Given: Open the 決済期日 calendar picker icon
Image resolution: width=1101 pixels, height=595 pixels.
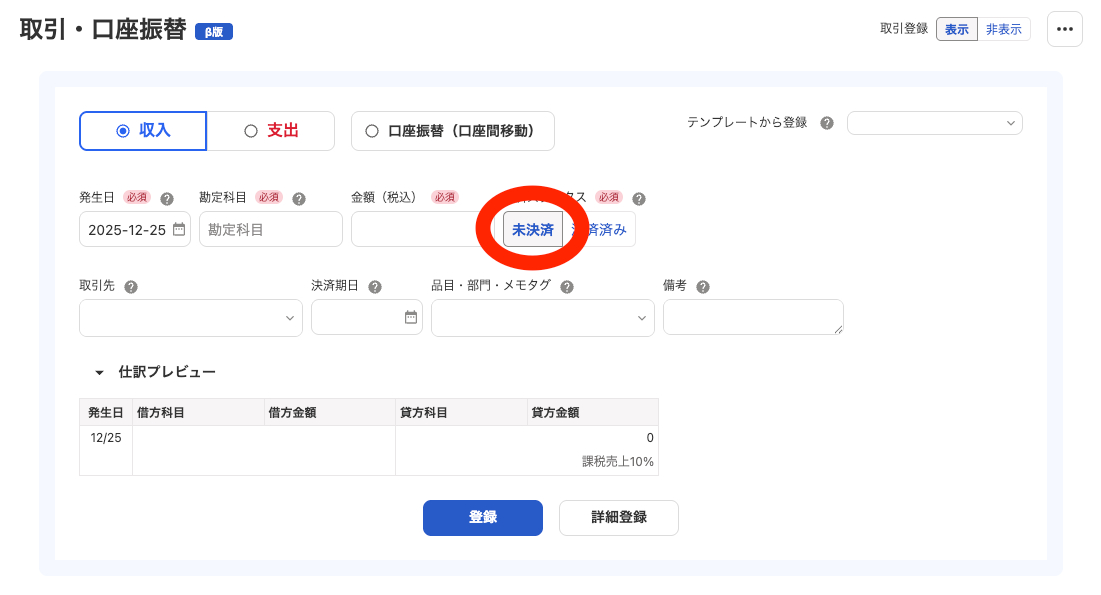Looking at the screenshot, I should pyautogui.click(x=412, y=317).
